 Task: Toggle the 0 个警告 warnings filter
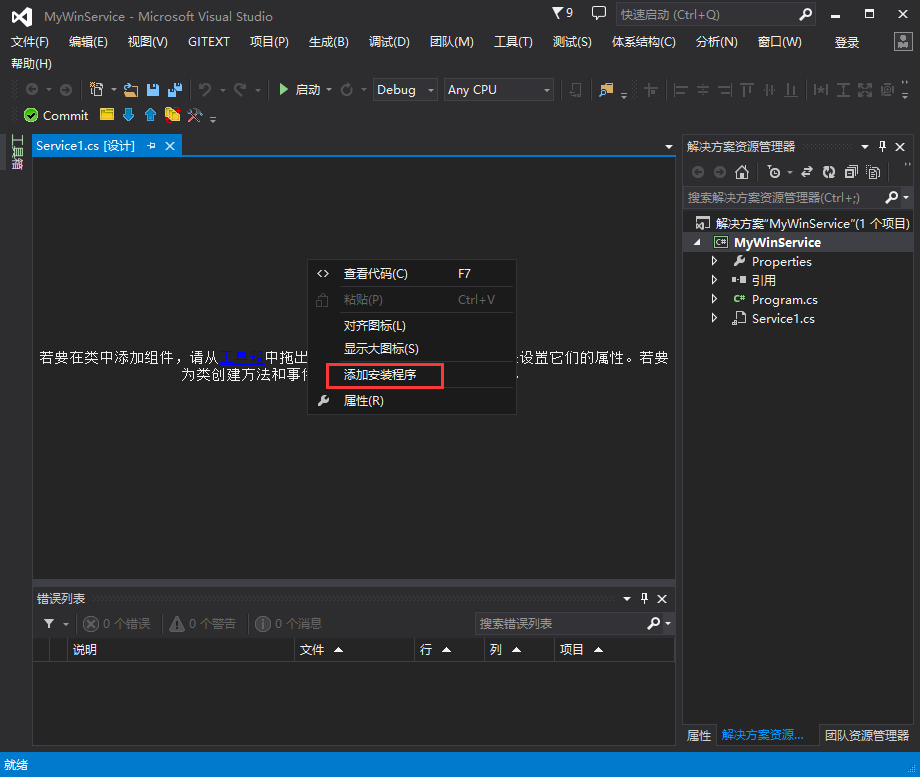click(x=202, y=624)
